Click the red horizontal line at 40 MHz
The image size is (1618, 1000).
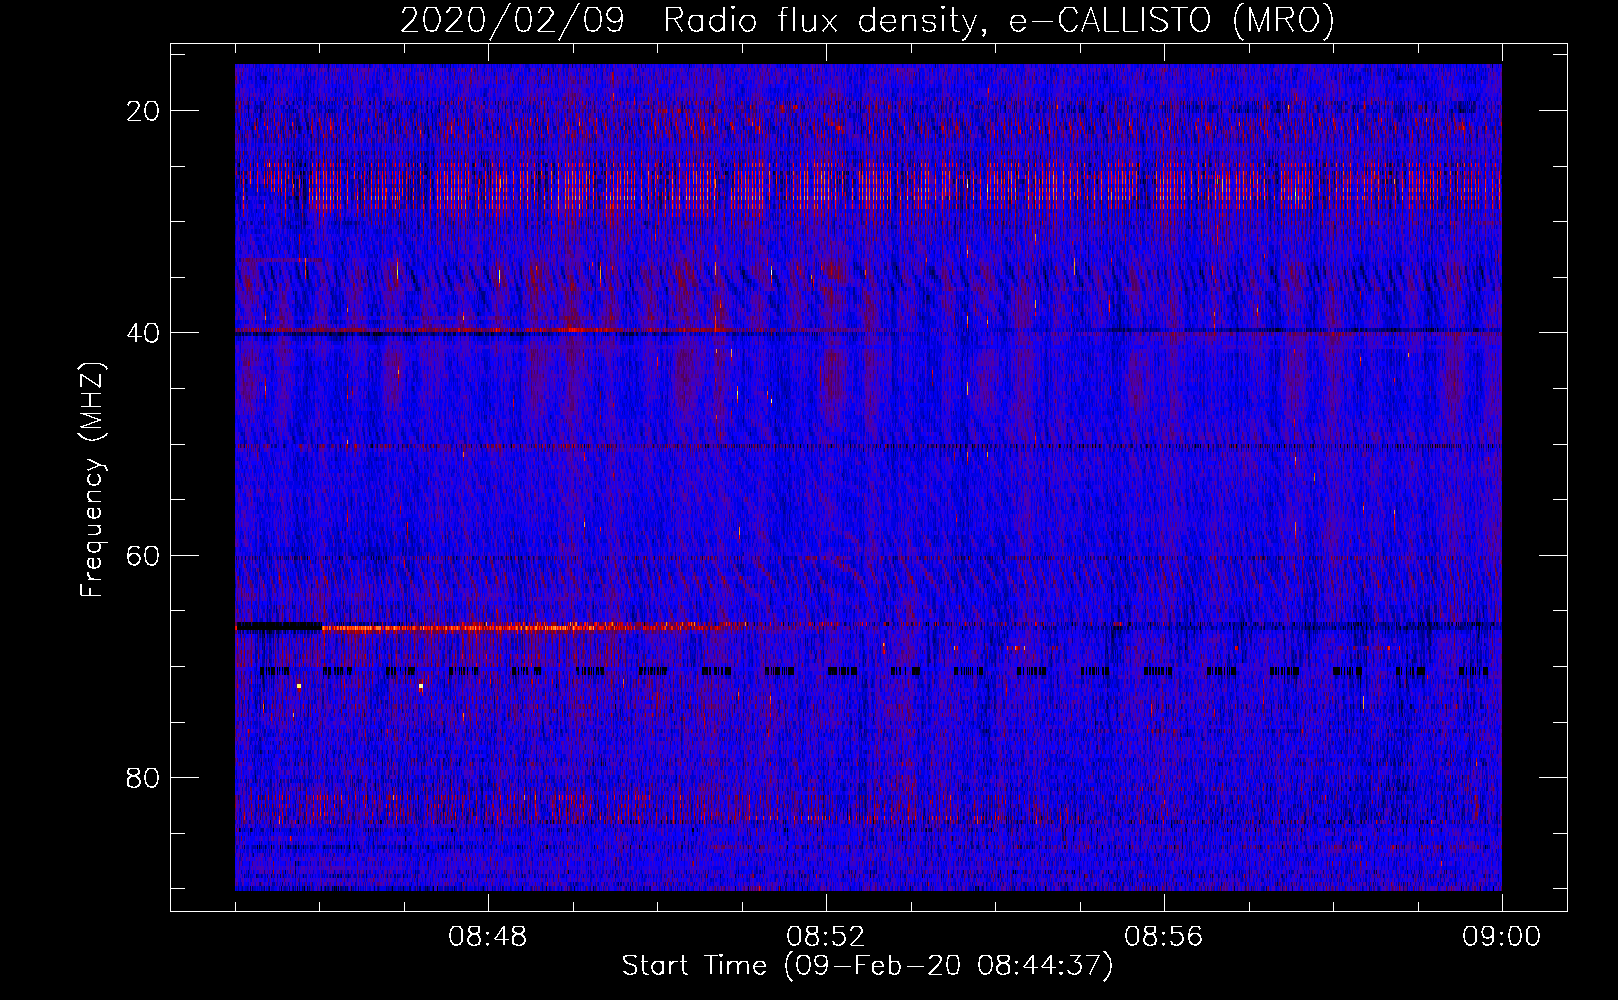(550, 329)
